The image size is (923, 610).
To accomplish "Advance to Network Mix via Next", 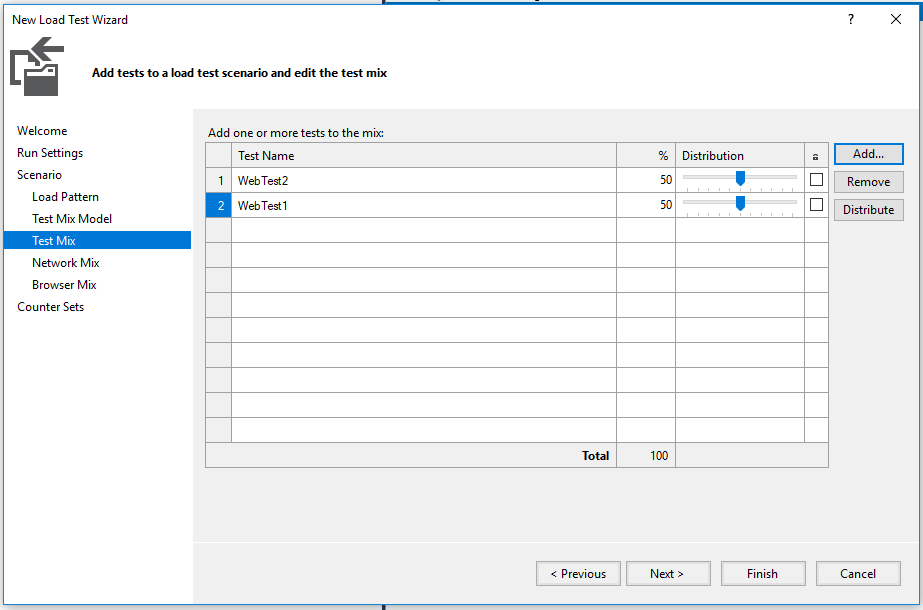I will click(667, 573).
